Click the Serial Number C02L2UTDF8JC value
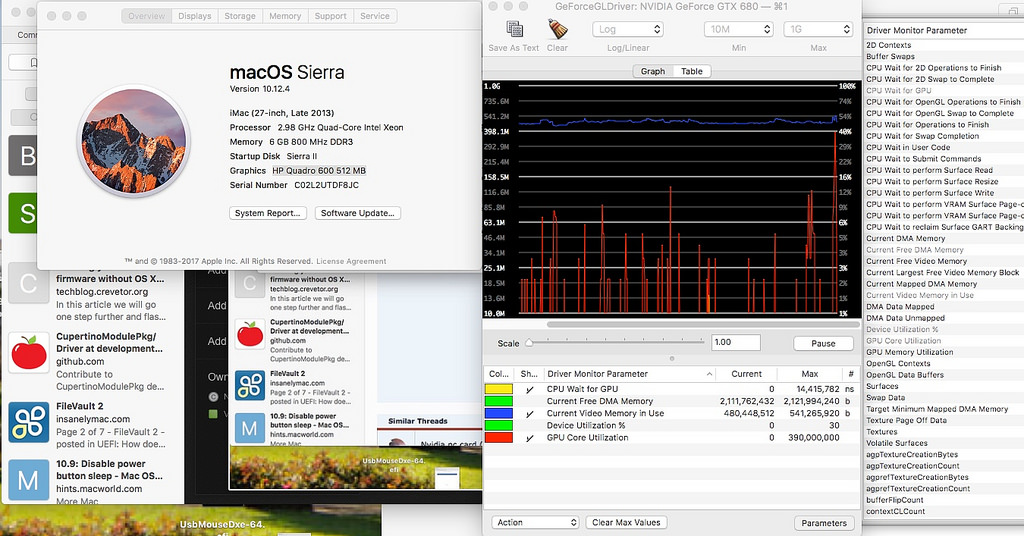This screenshot has width=1024, height=536. click(x=326, y=185)
